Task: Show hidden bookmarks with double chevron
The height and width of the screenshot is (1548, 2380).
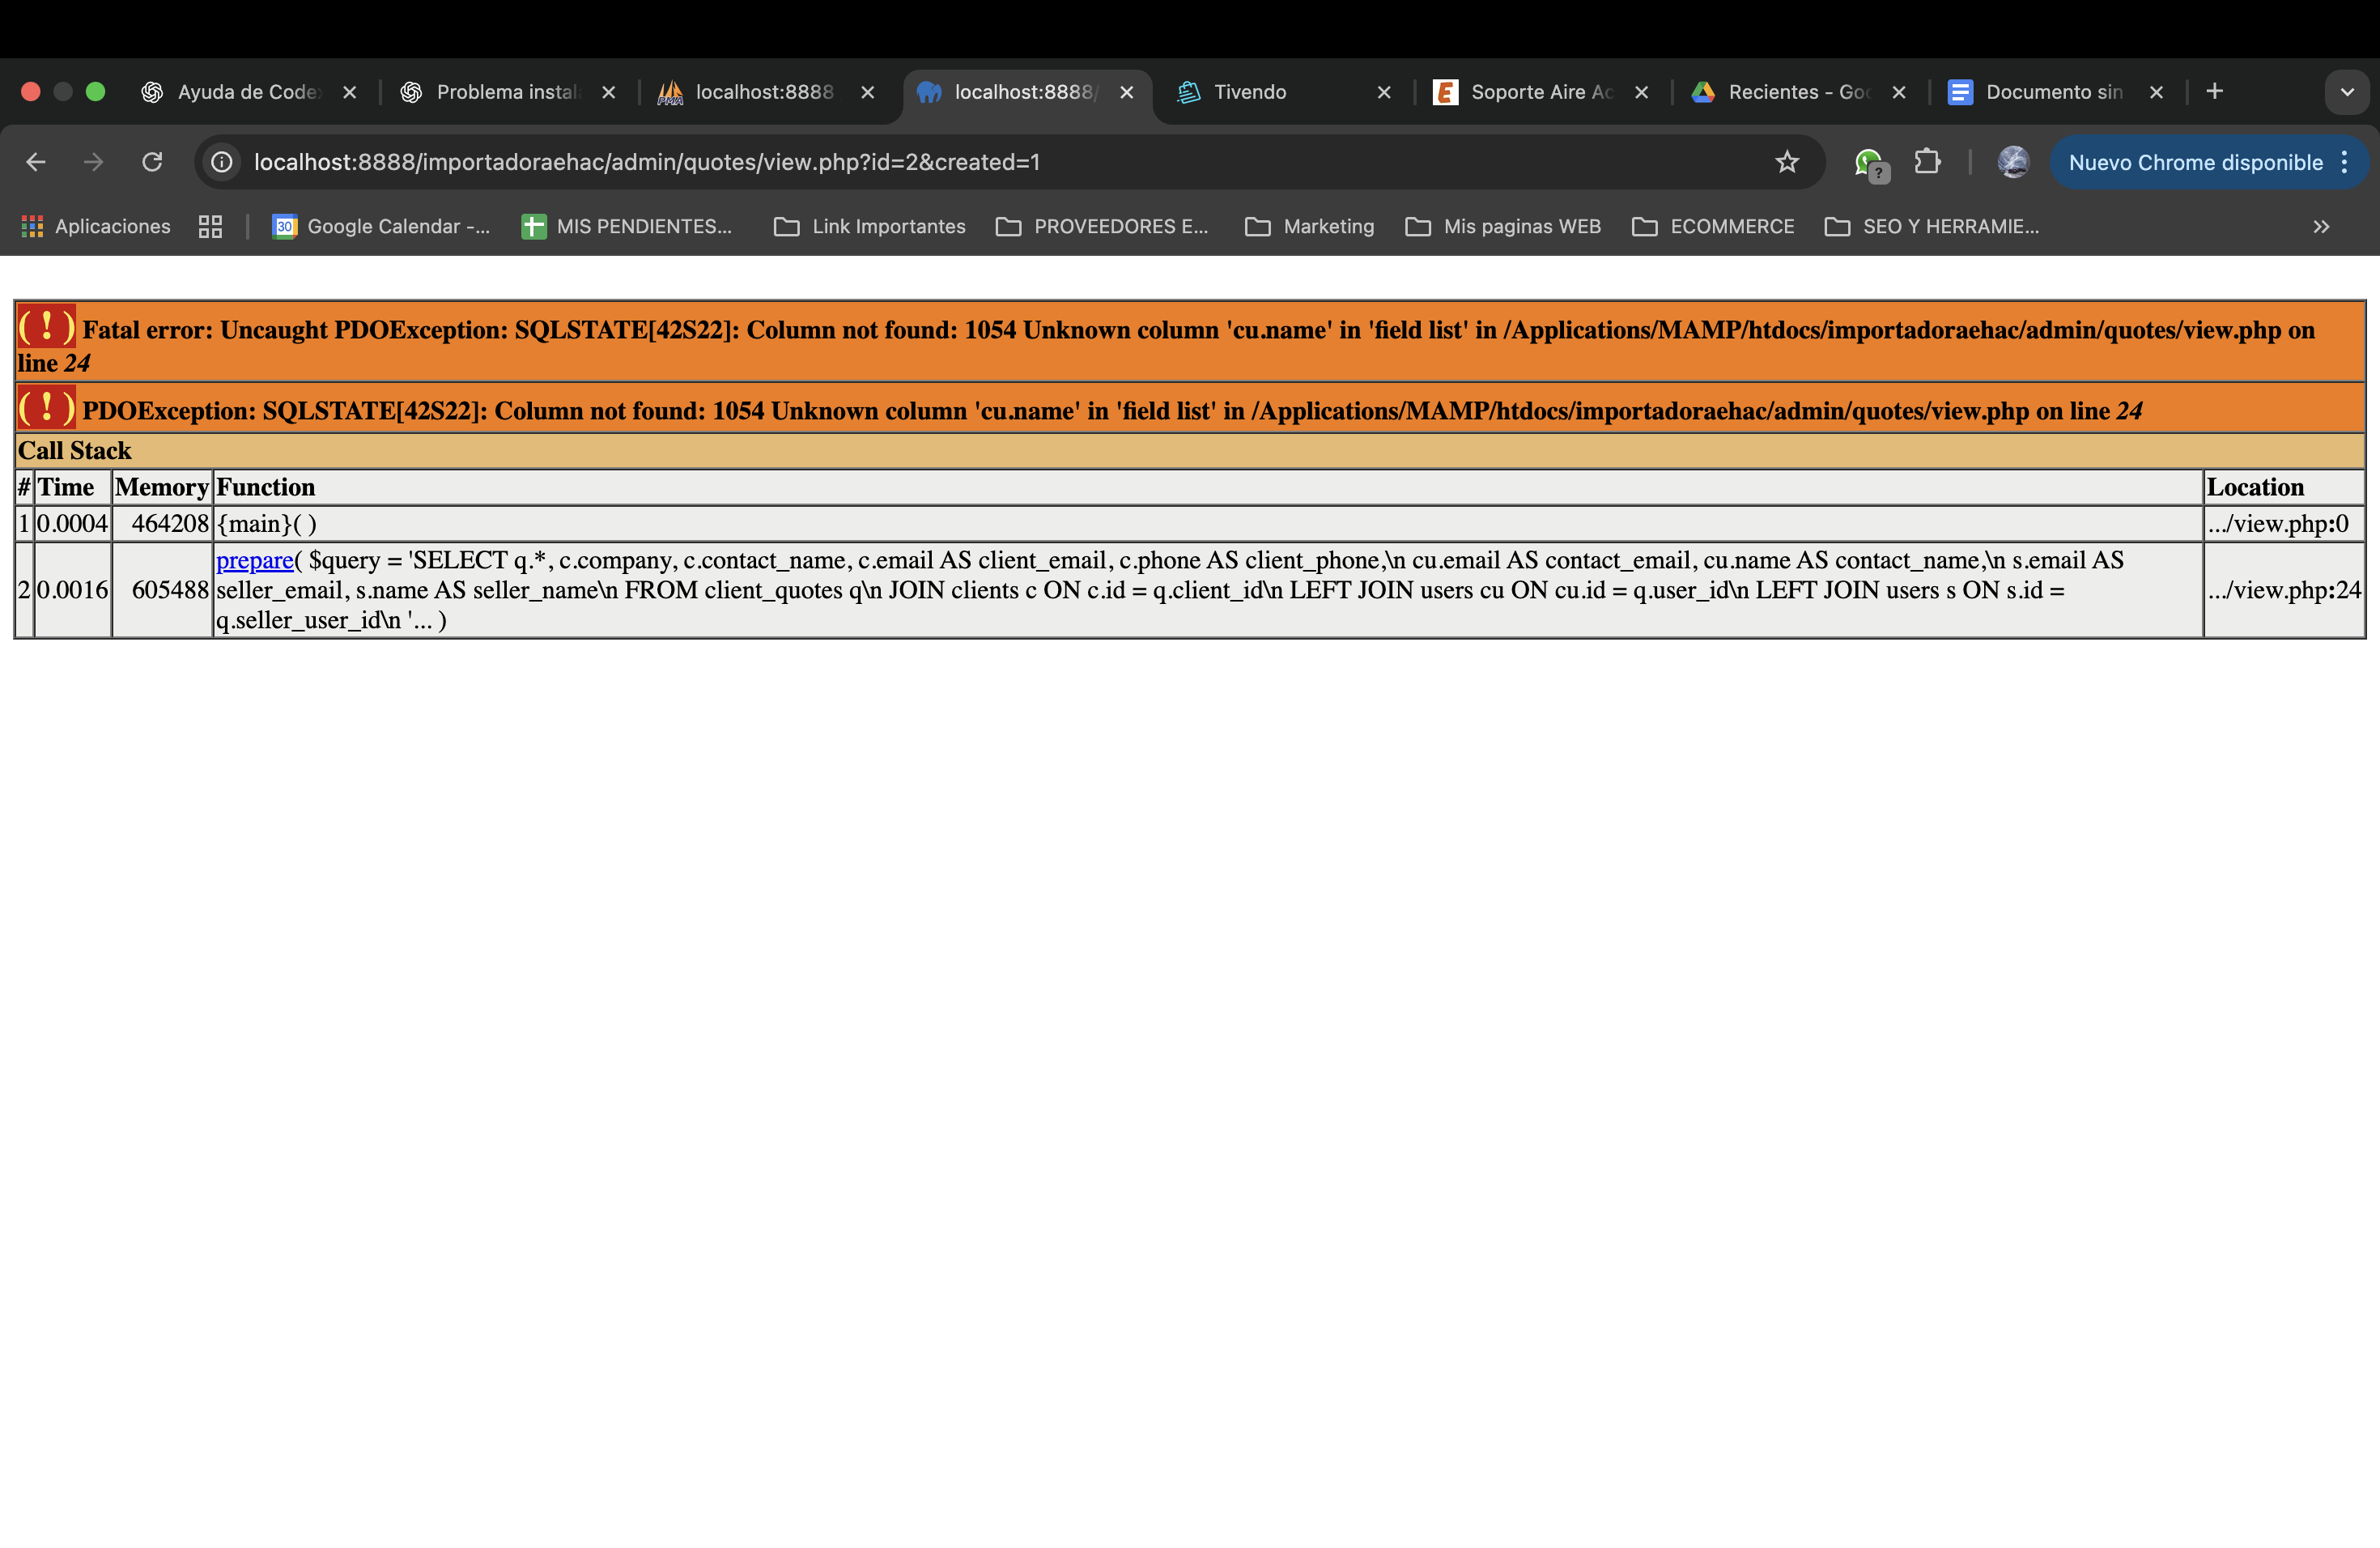Action: click(2321, 227)
